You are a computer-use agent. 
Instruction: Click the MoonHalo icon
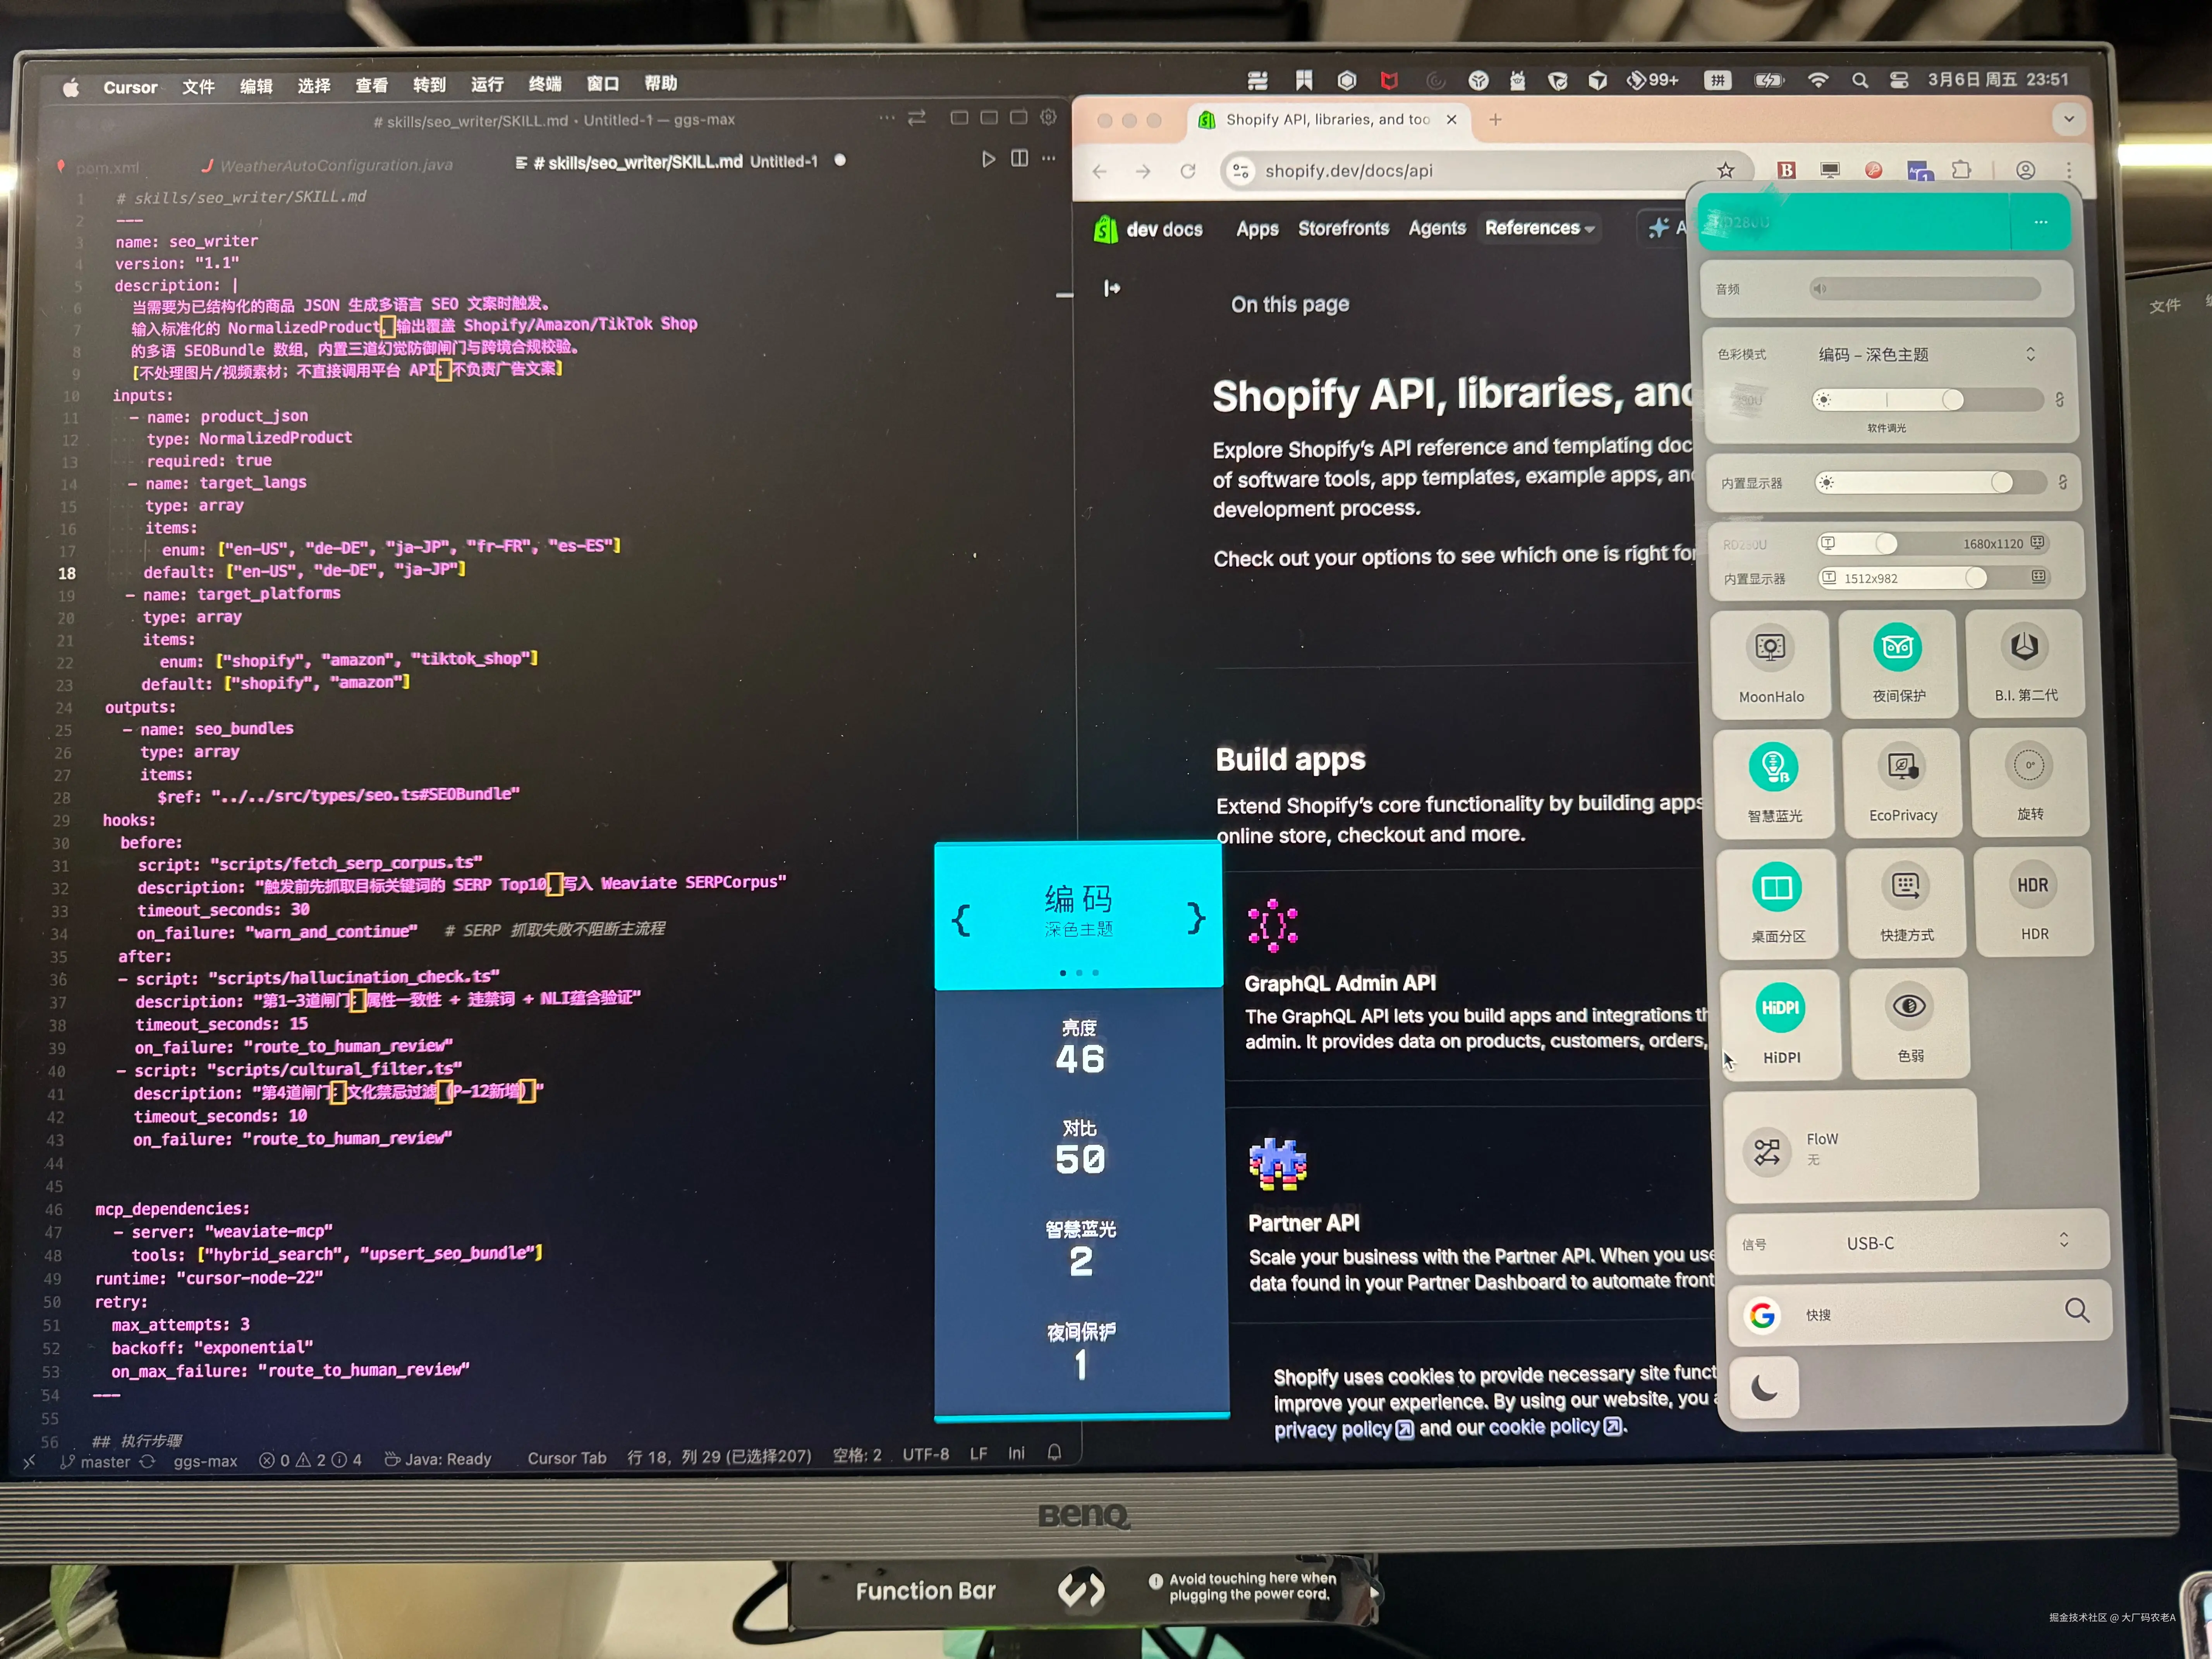pos(1770,648)
